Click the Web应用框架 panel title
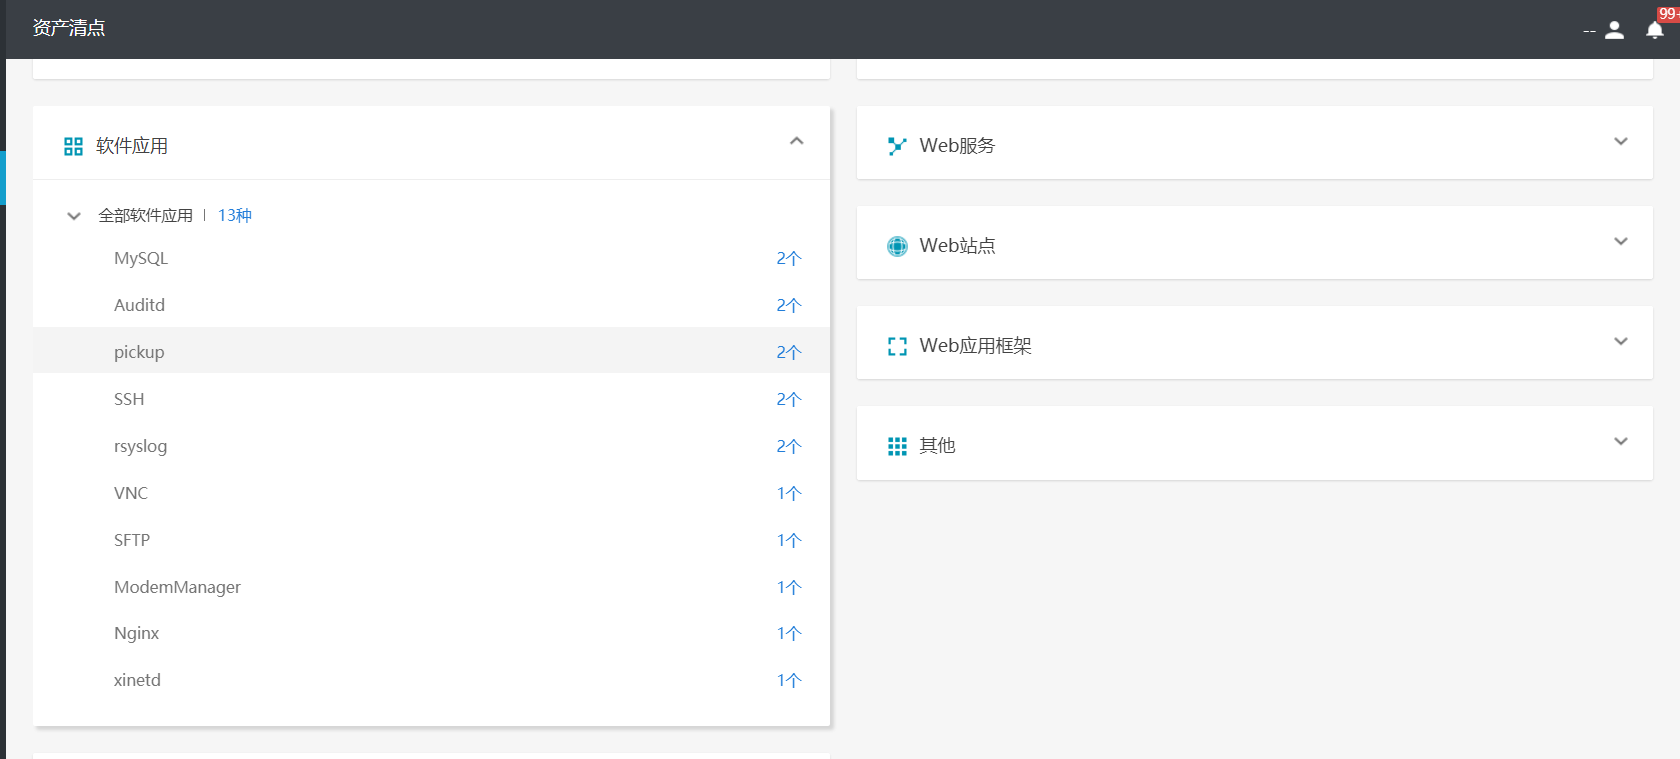 [x=975, y=346]
